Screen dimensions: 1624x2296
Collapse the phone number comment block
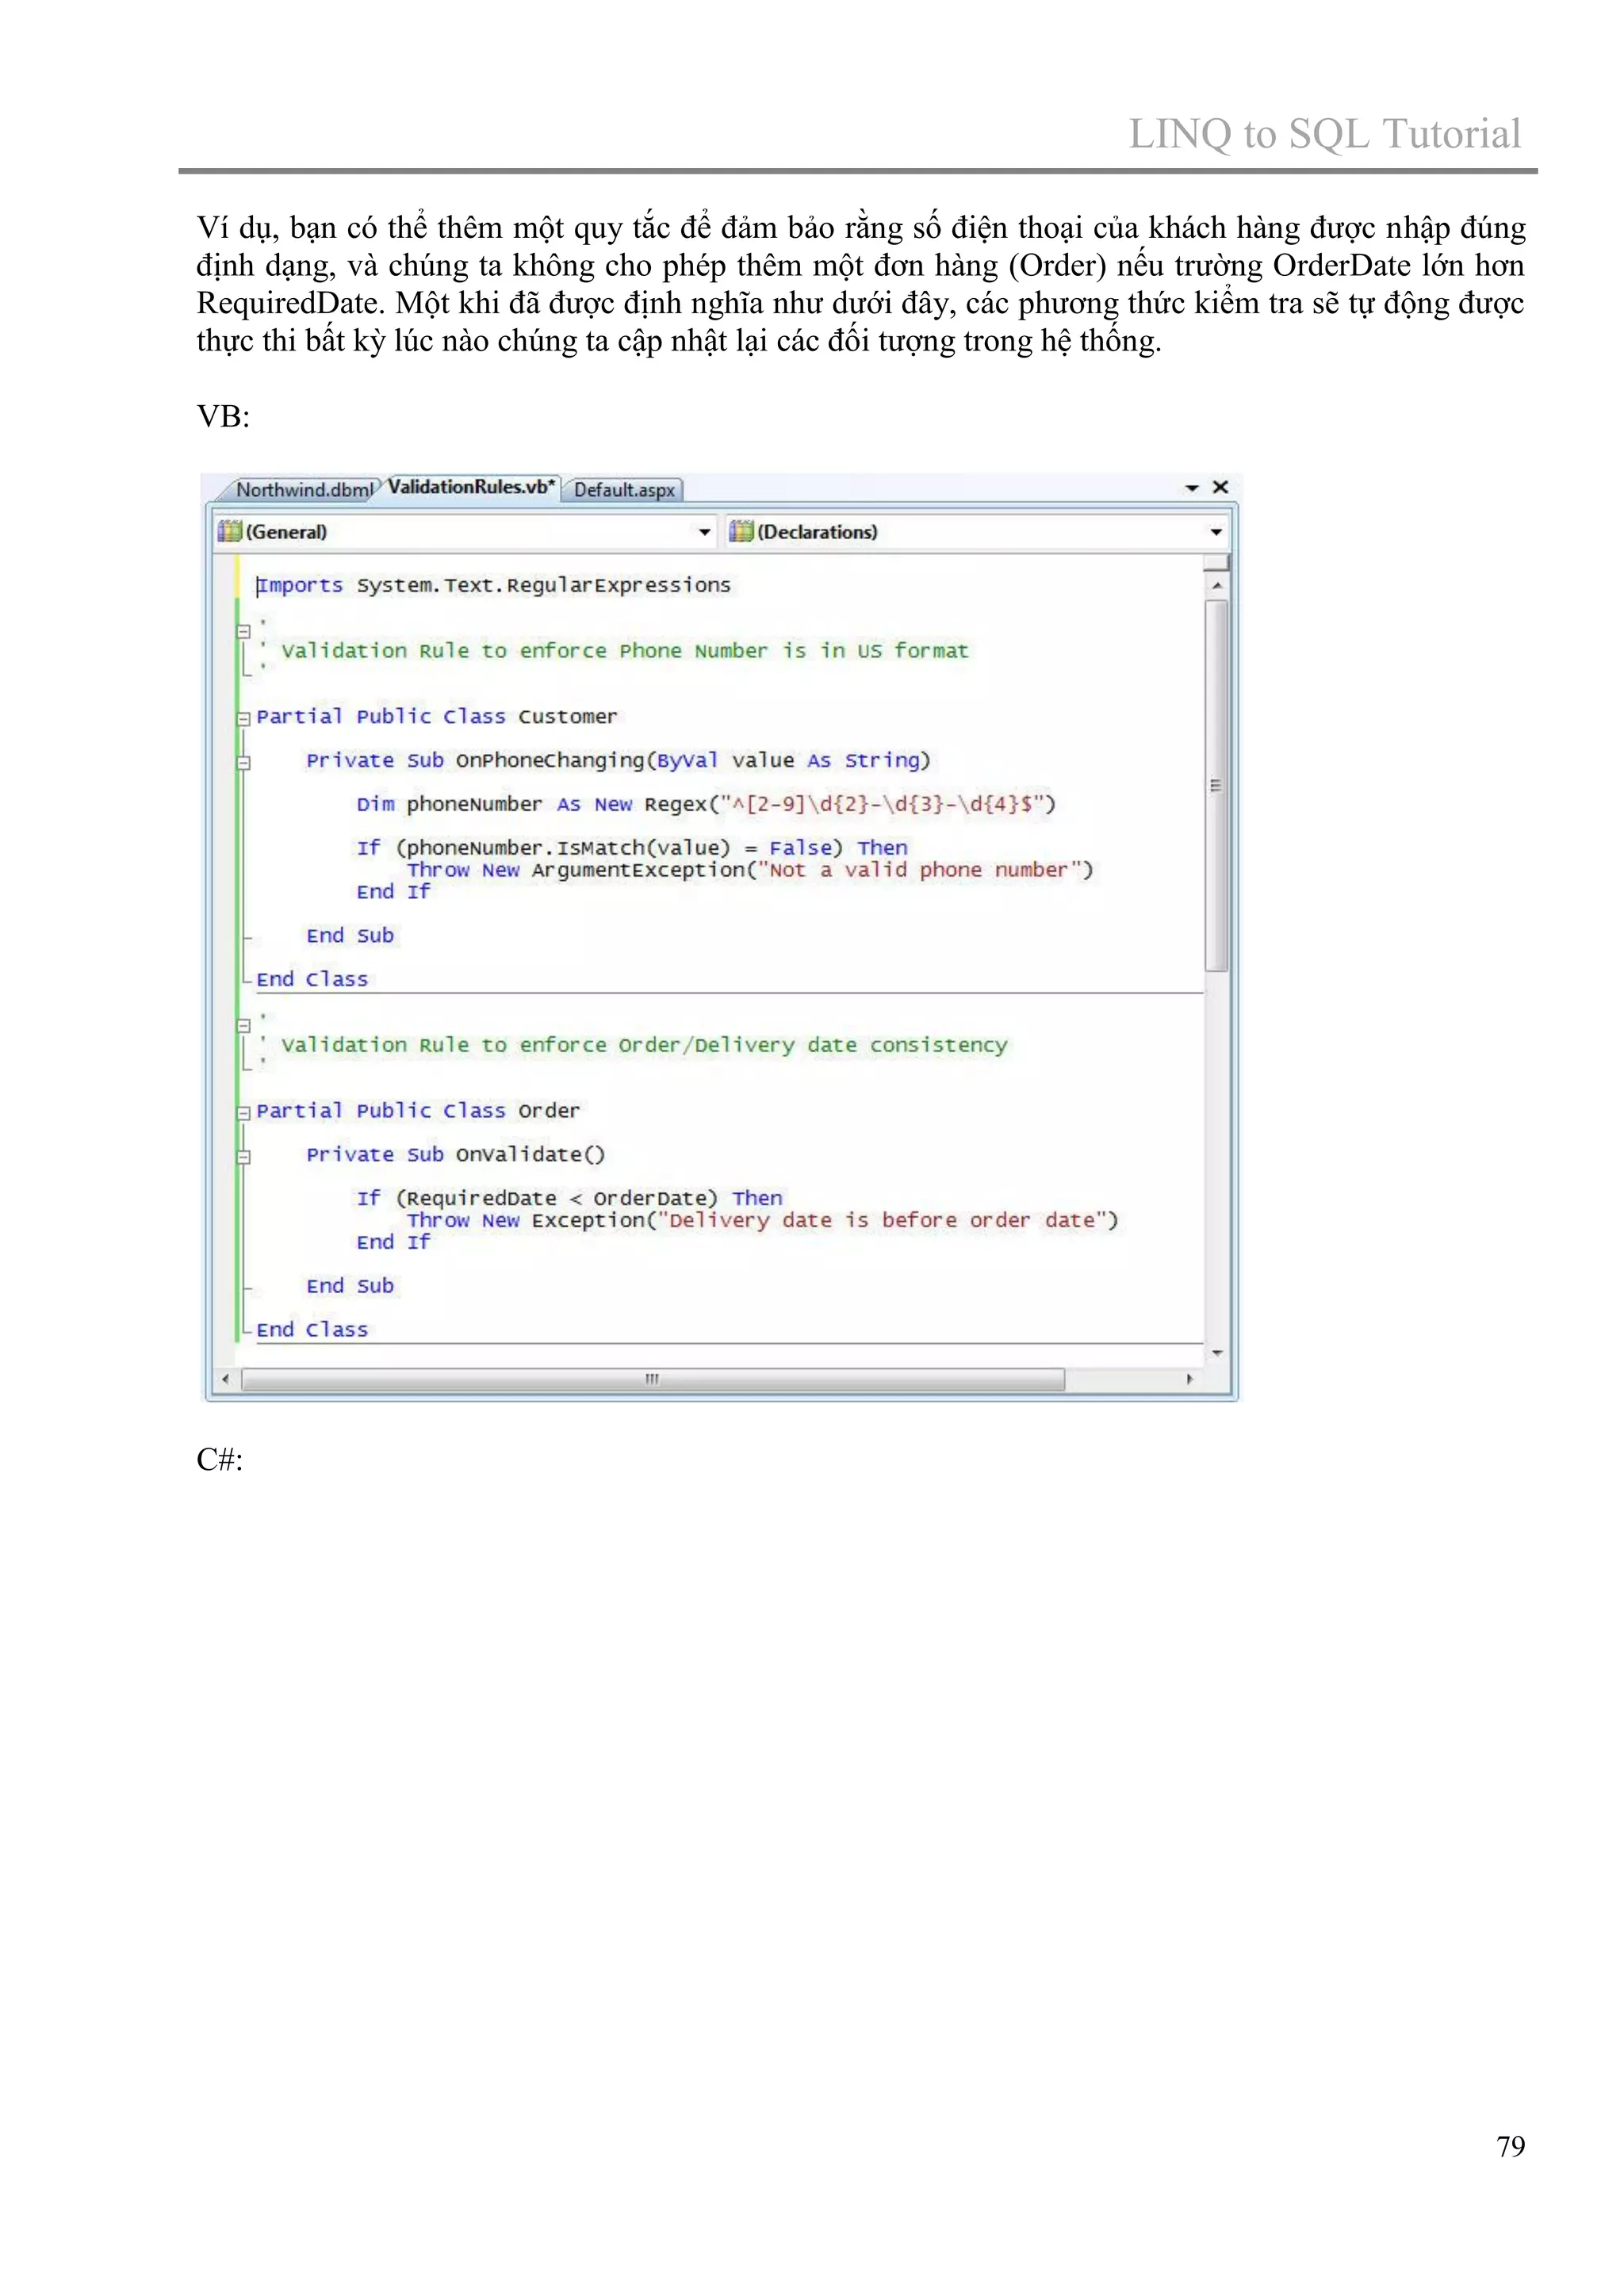243,631
